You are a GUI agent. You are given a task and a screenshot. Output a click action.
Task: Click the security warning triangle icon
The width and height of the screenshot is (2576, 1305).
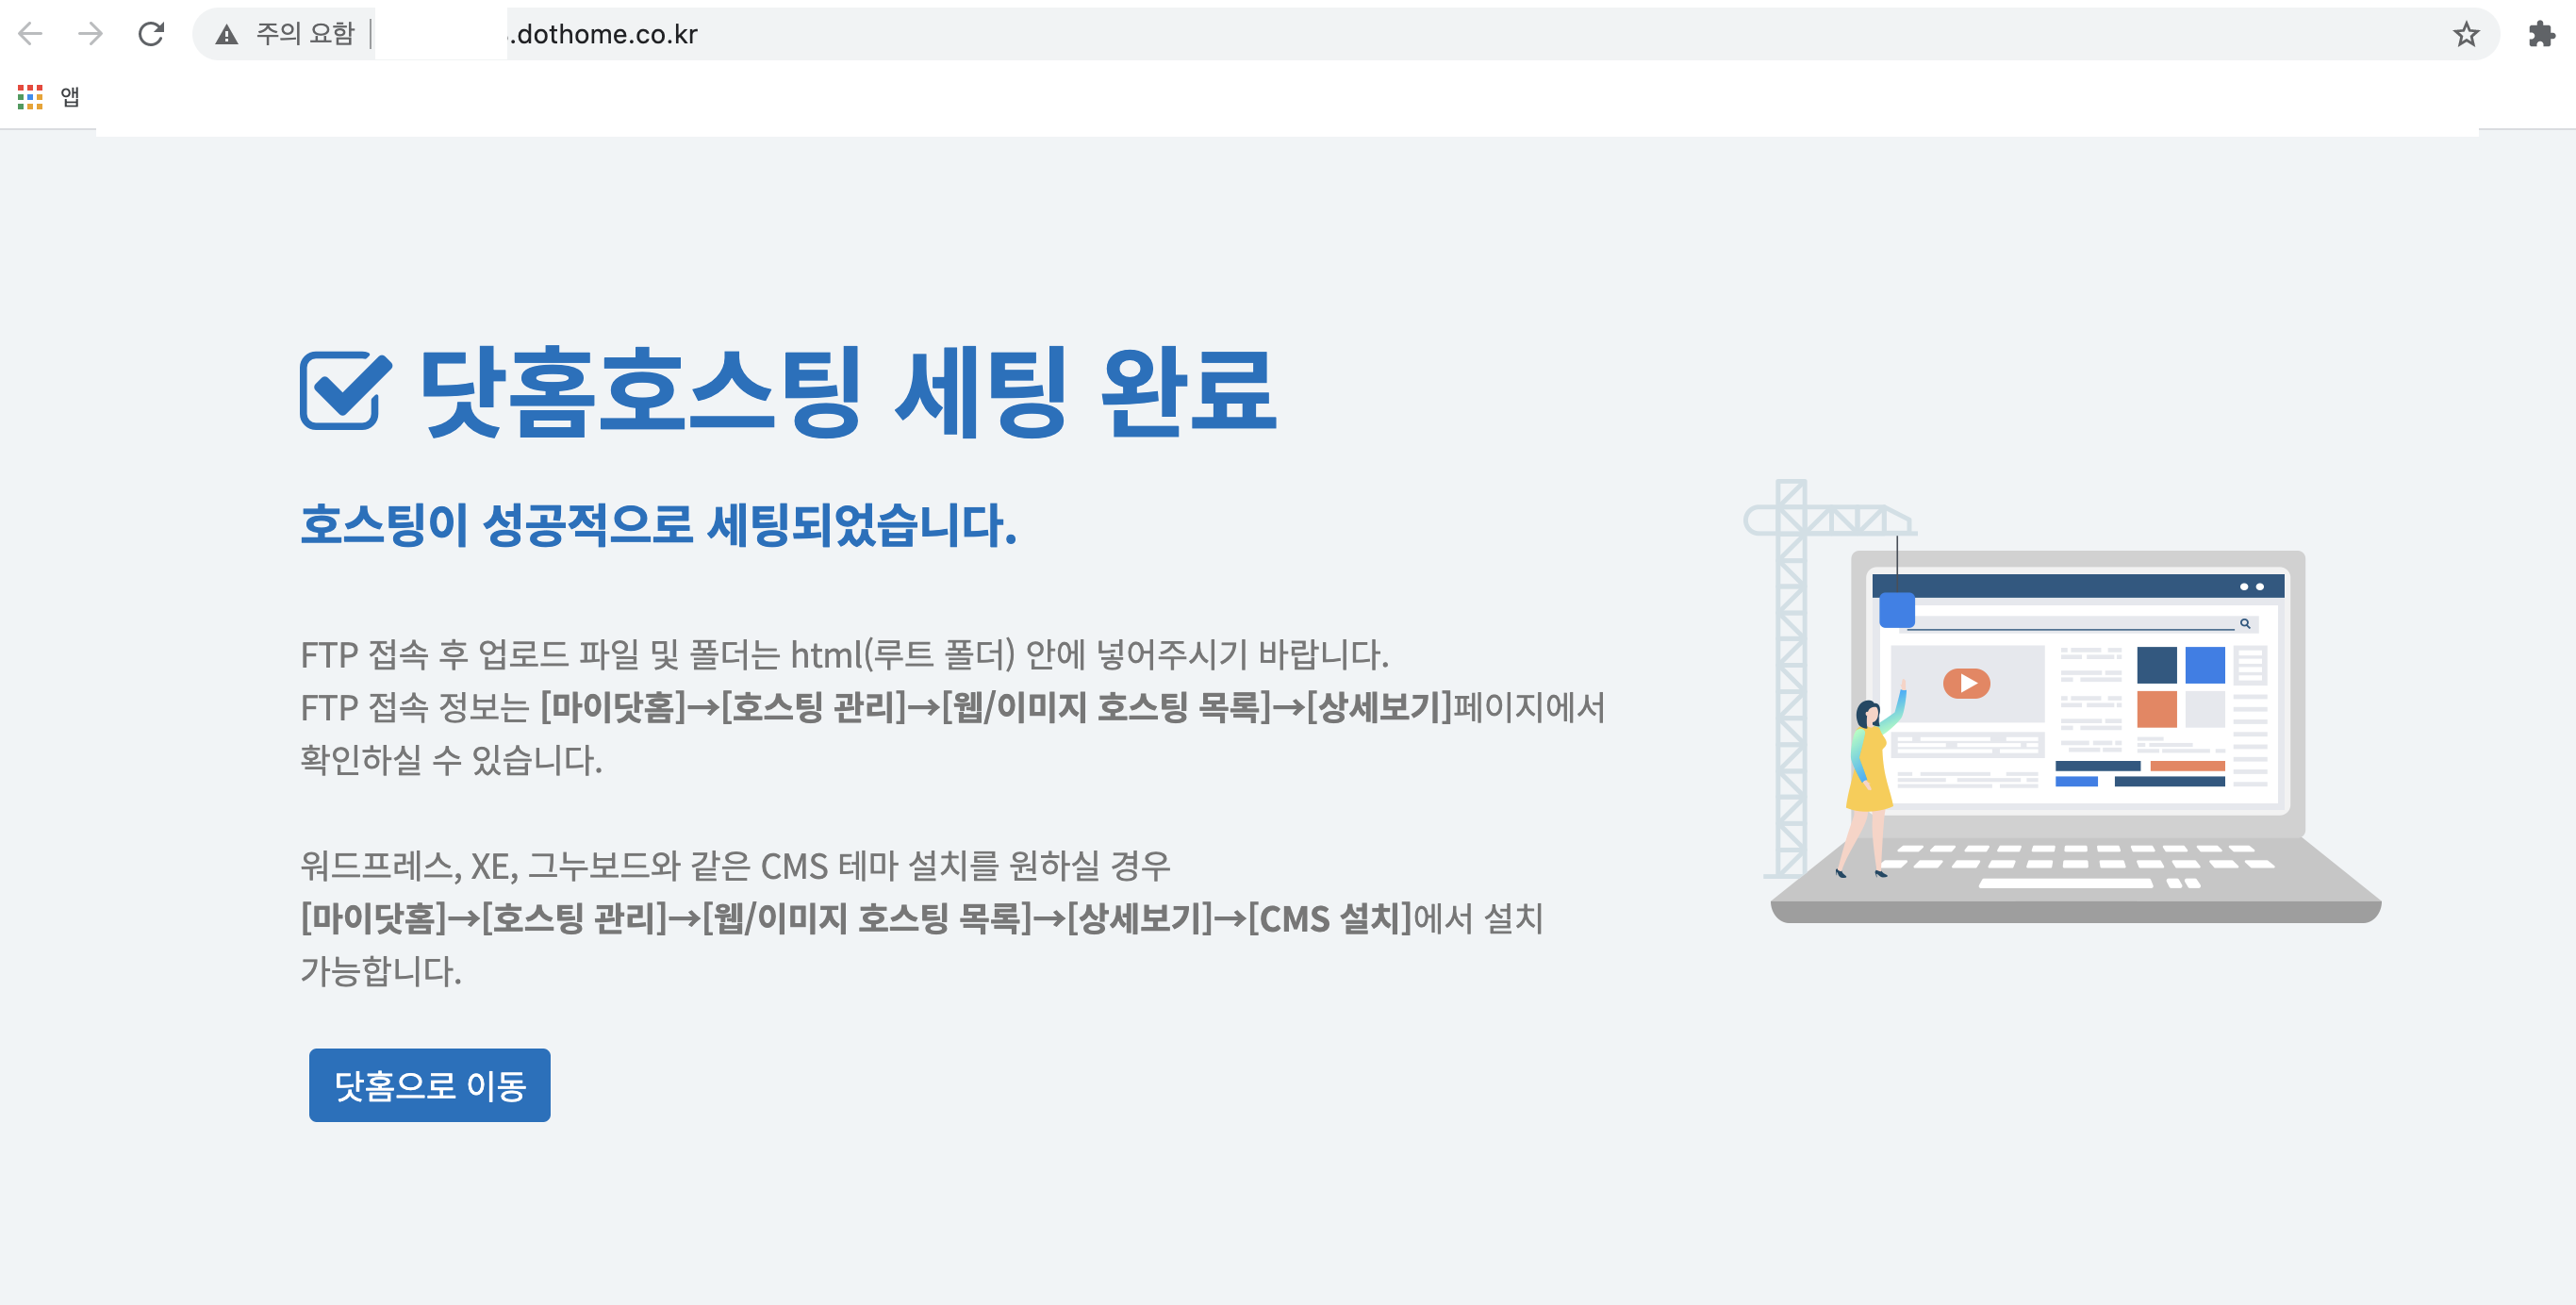pyautogui.click(x=227, y=35)
